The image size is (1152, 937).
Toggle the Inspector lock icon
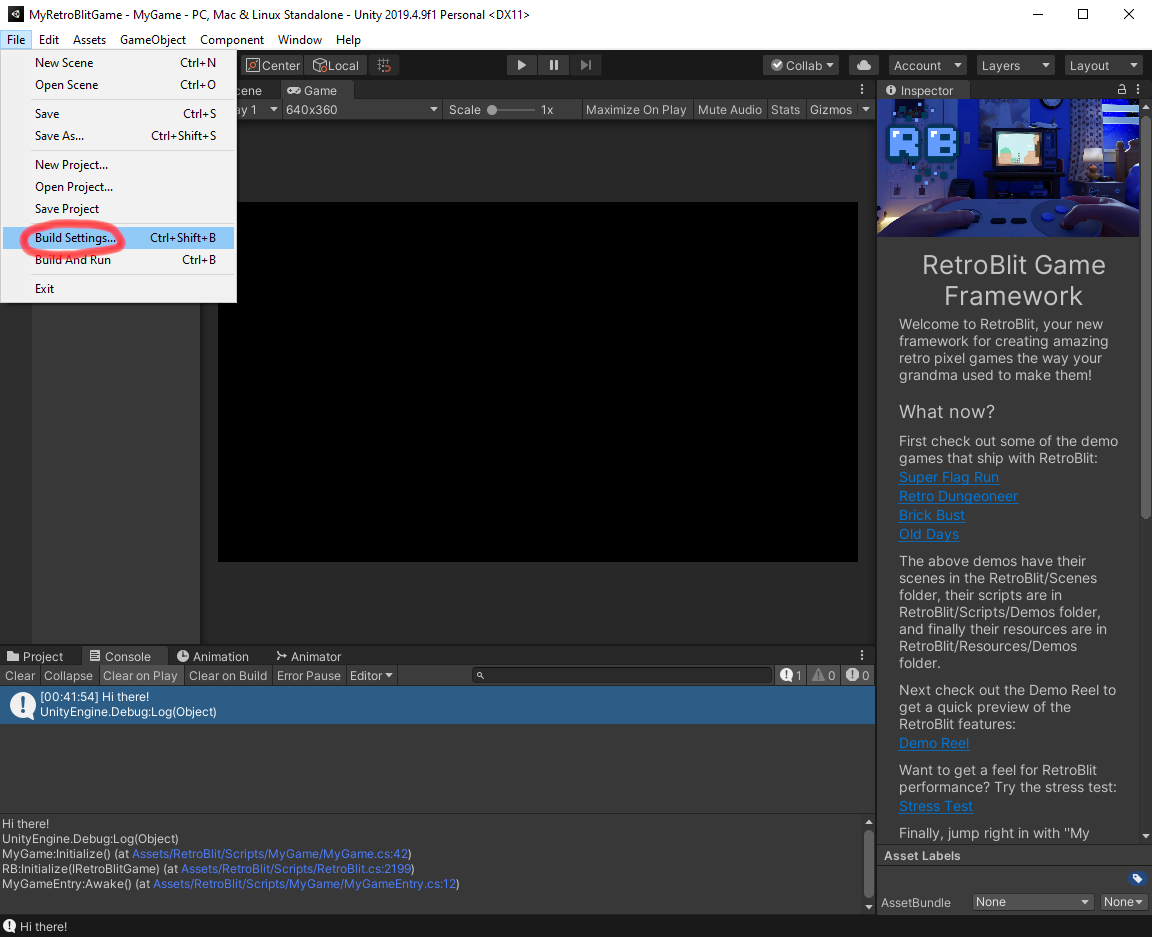(1122, 89)
